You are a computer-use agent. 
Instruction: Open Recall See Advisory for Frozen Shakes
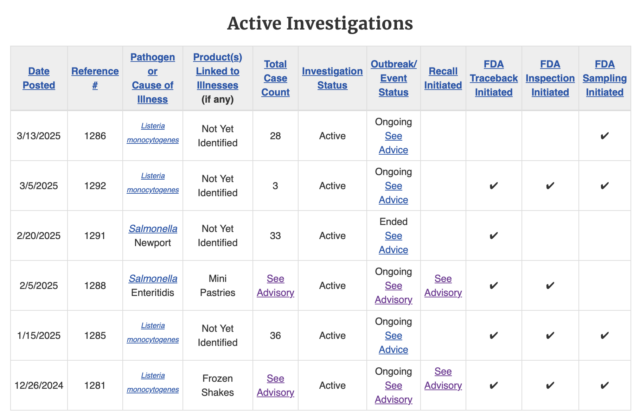(x=443, y=378)
